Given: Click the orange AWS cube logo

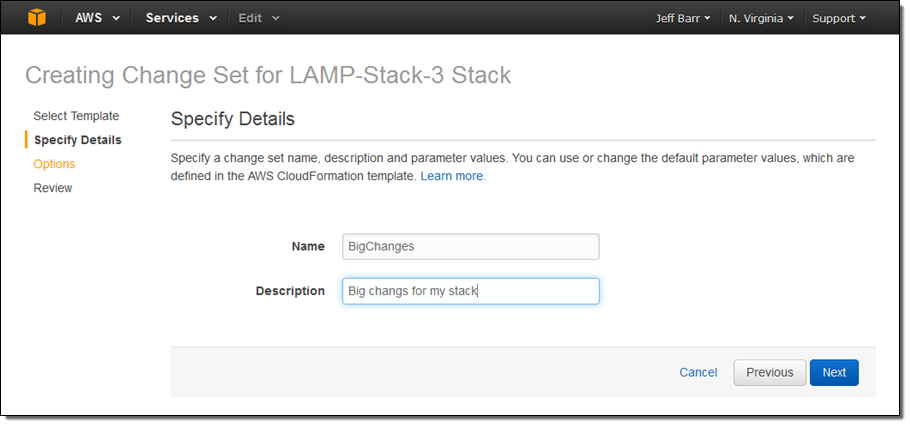Looking at the screenshot, I should tap(37, 18).
